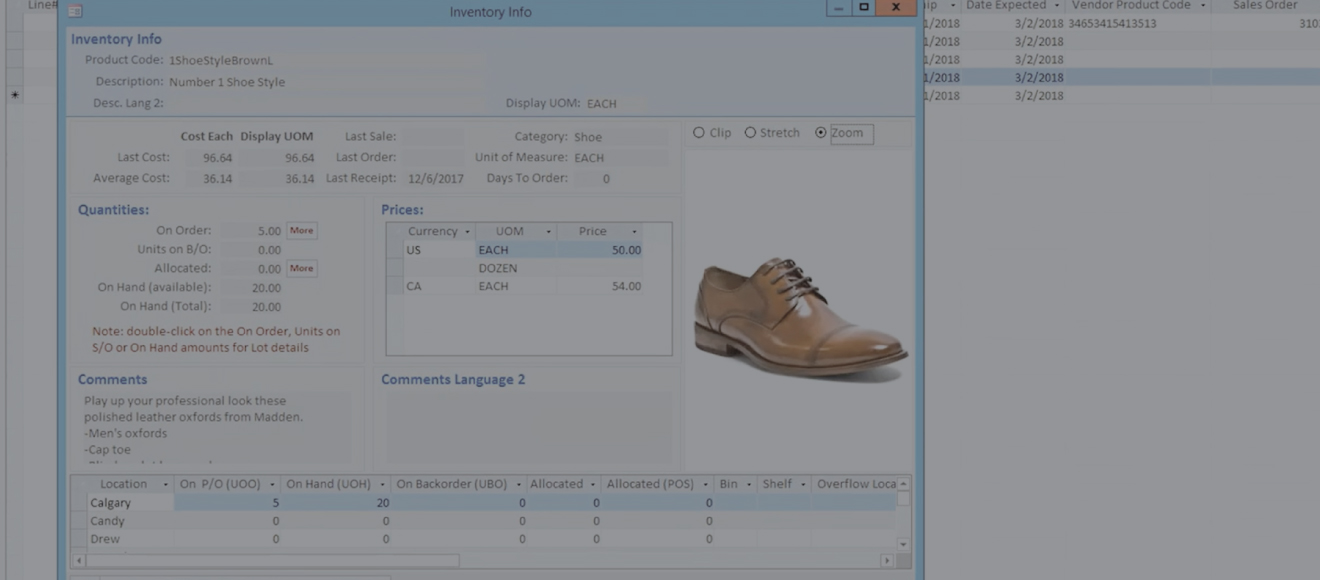The image size is (1320, 580).
Task: Click the form icon in the title bar
Action: pyautogui.click(x=75, y=11)
